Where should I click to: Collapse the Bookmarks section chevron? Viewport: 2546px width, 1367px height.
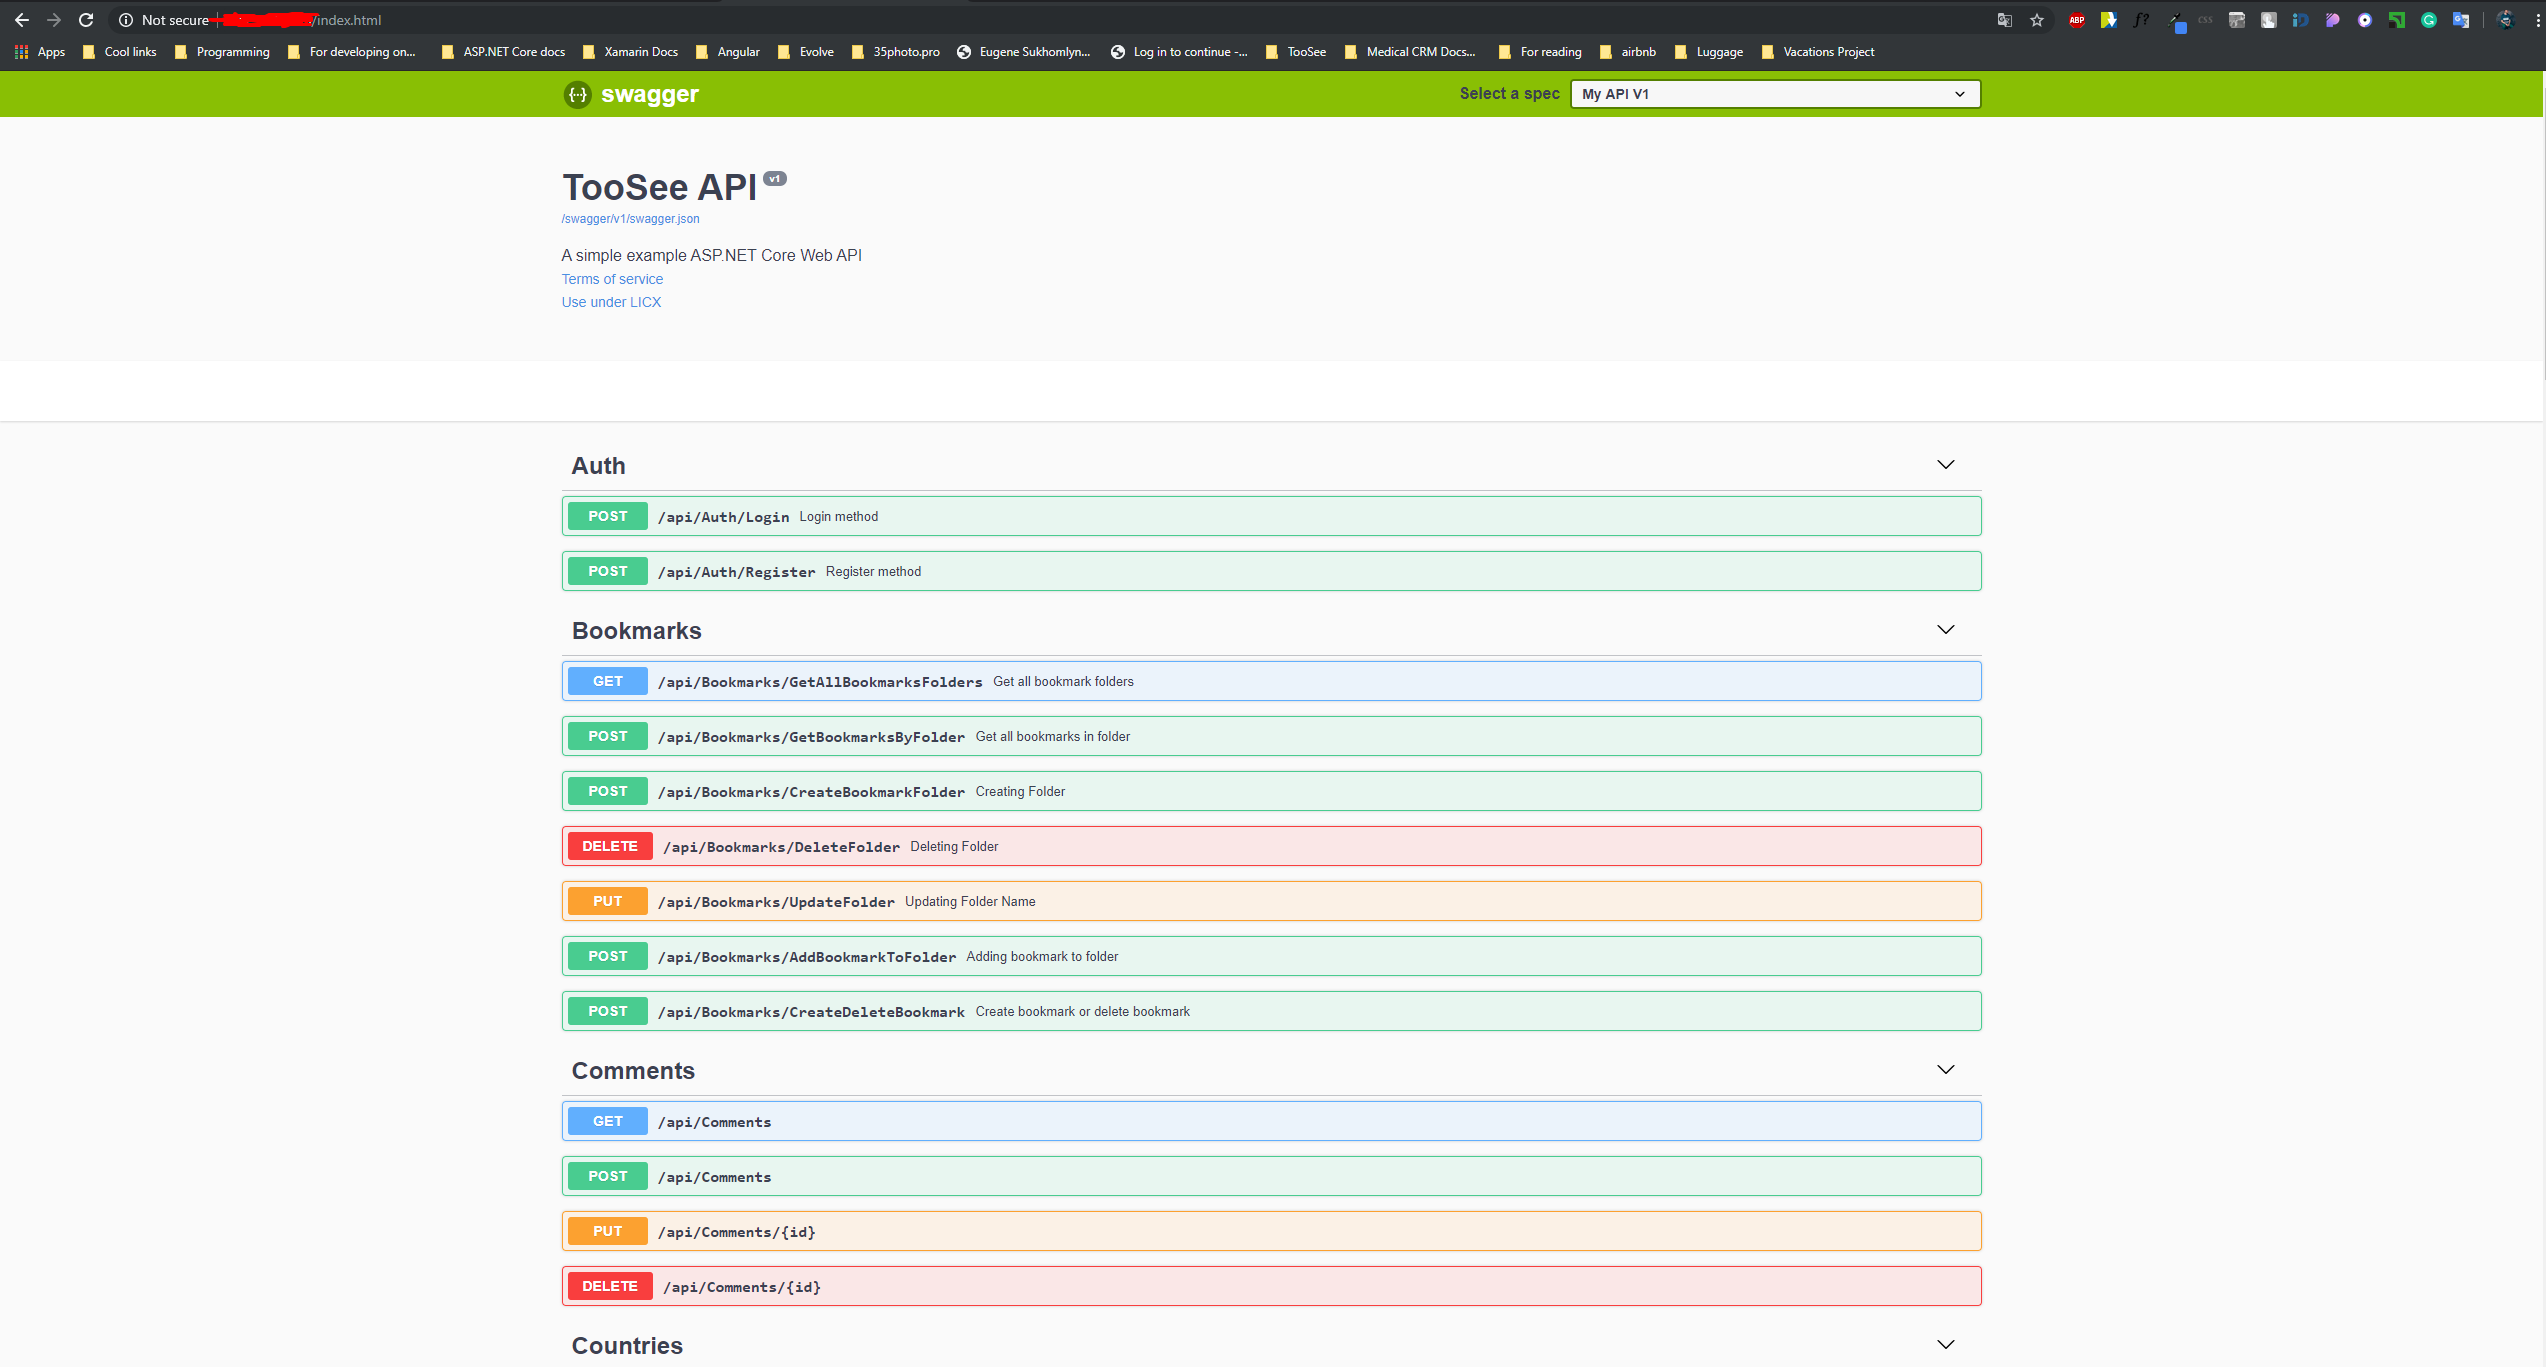pos(1945,630)
